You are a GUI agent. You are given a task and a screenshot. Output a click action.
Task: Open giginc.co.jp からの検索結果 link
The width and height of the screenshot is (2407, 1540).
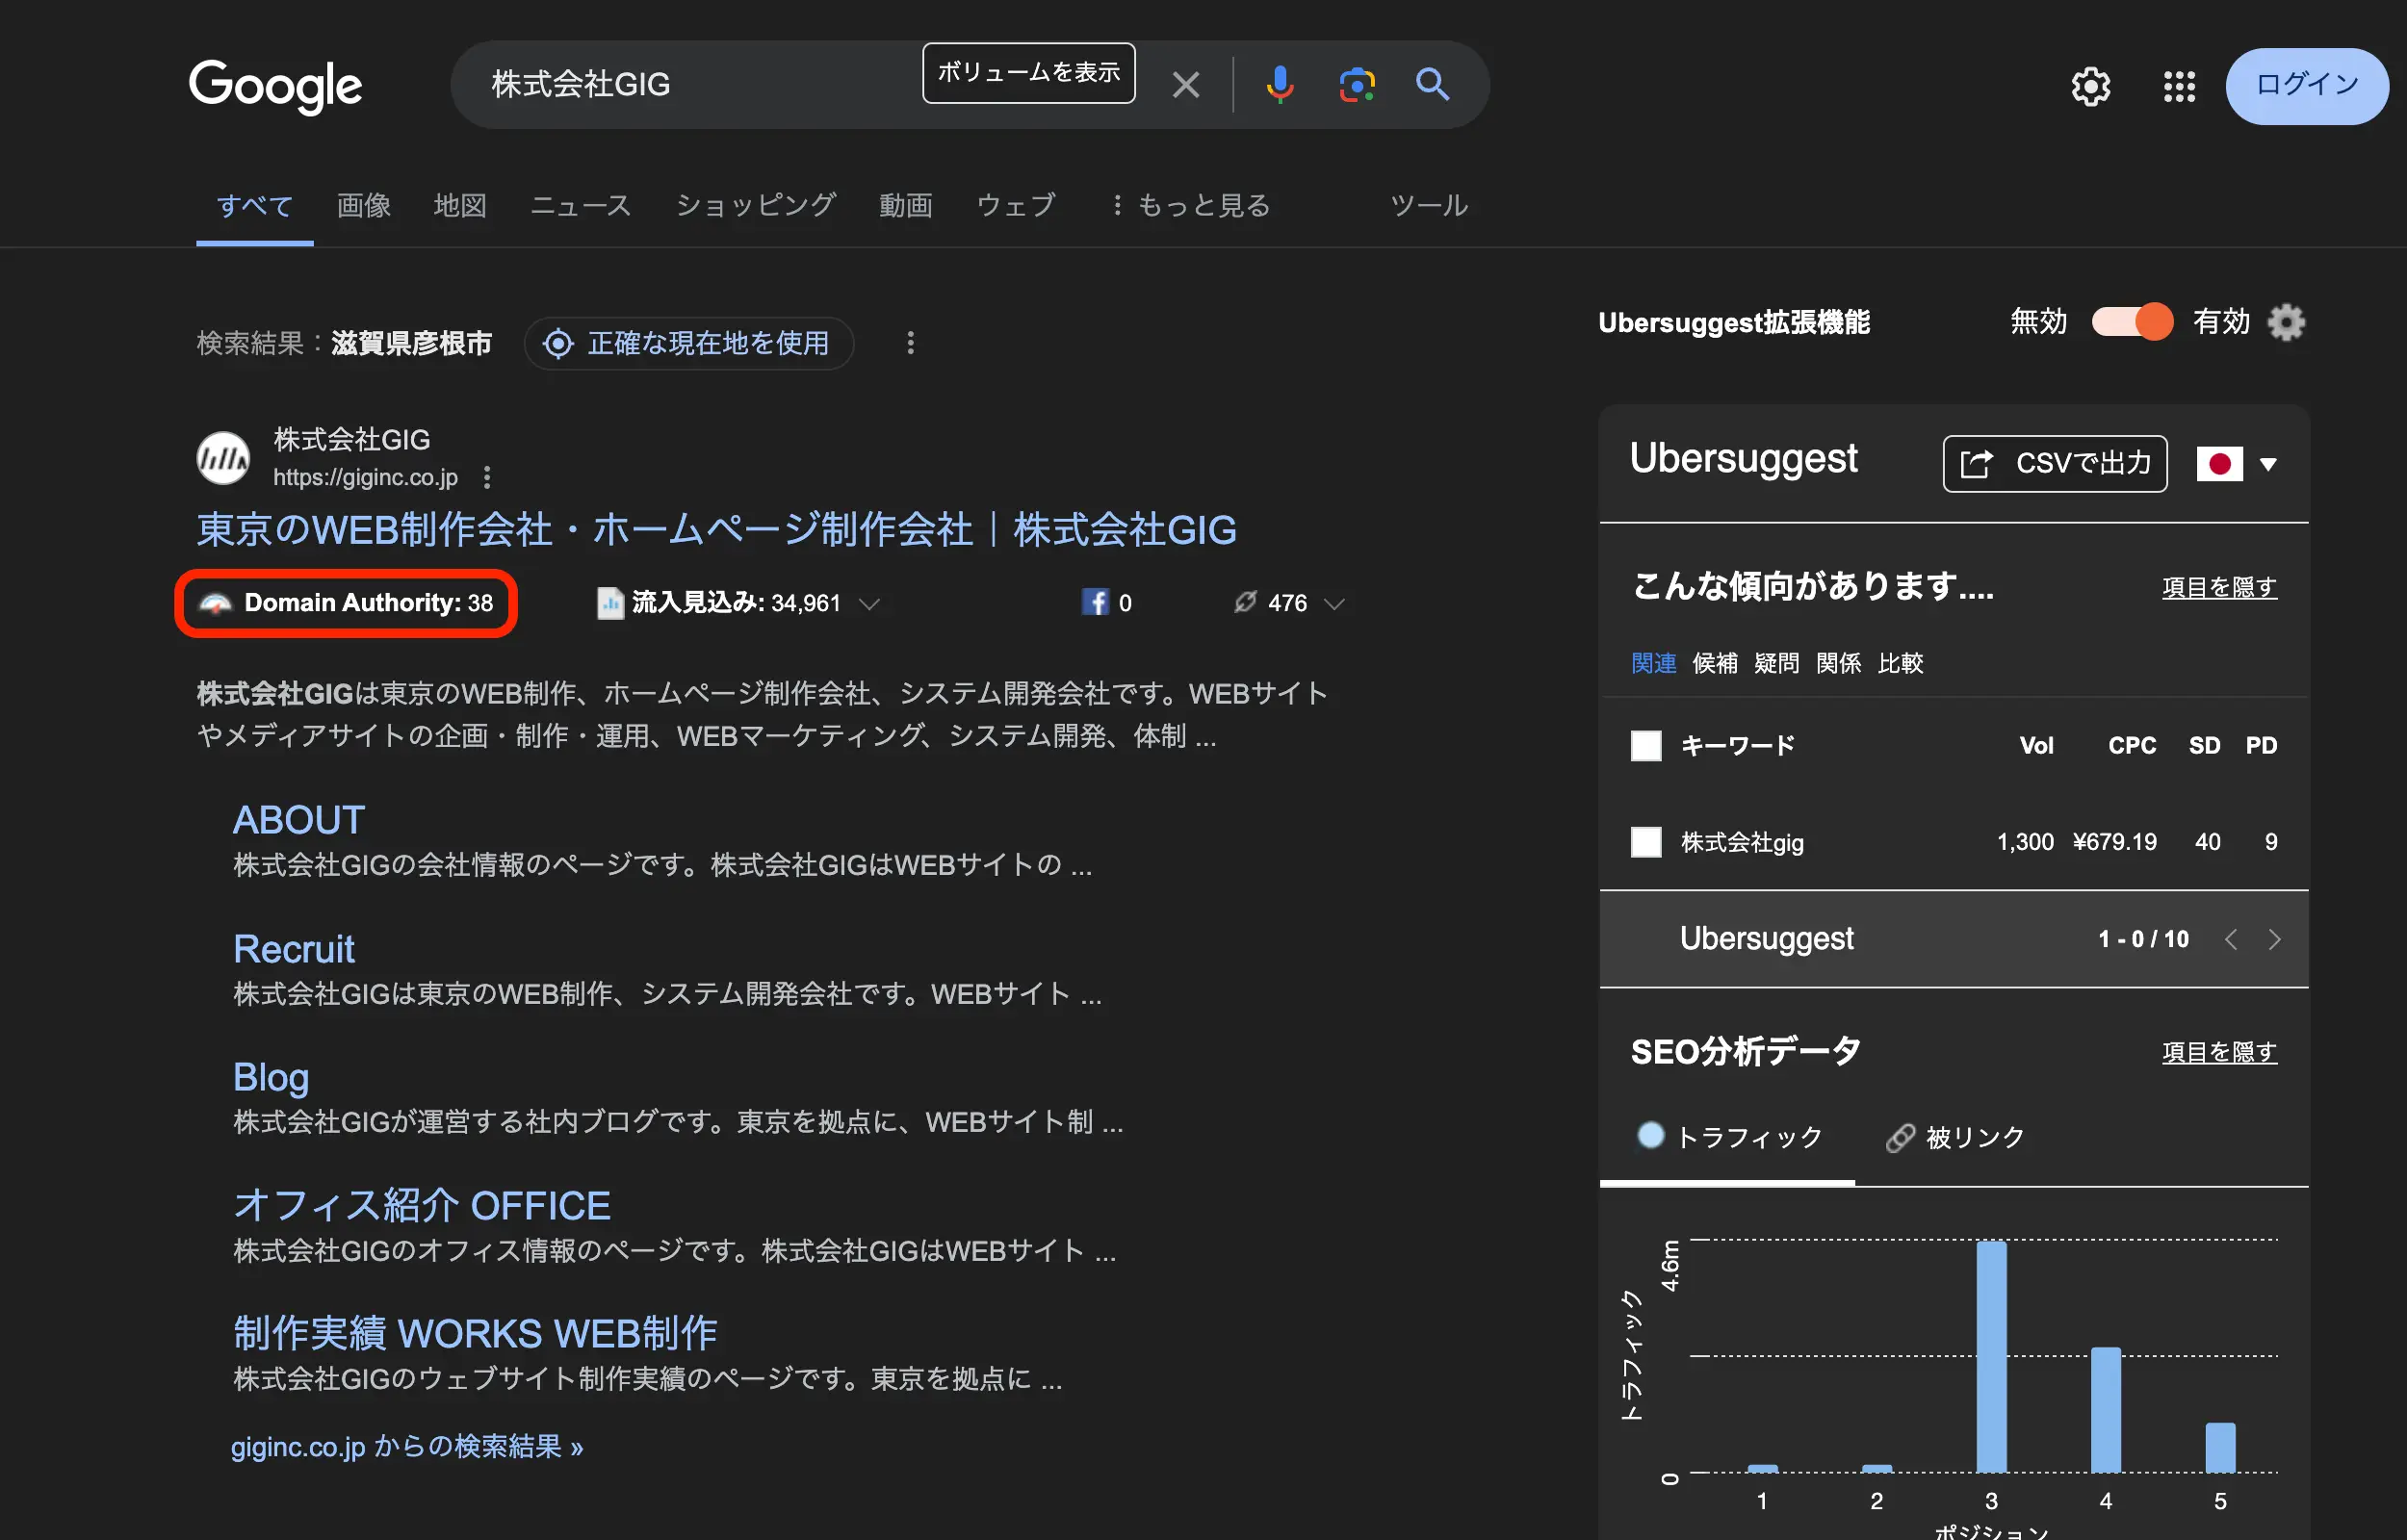[x=406, y=1446]
